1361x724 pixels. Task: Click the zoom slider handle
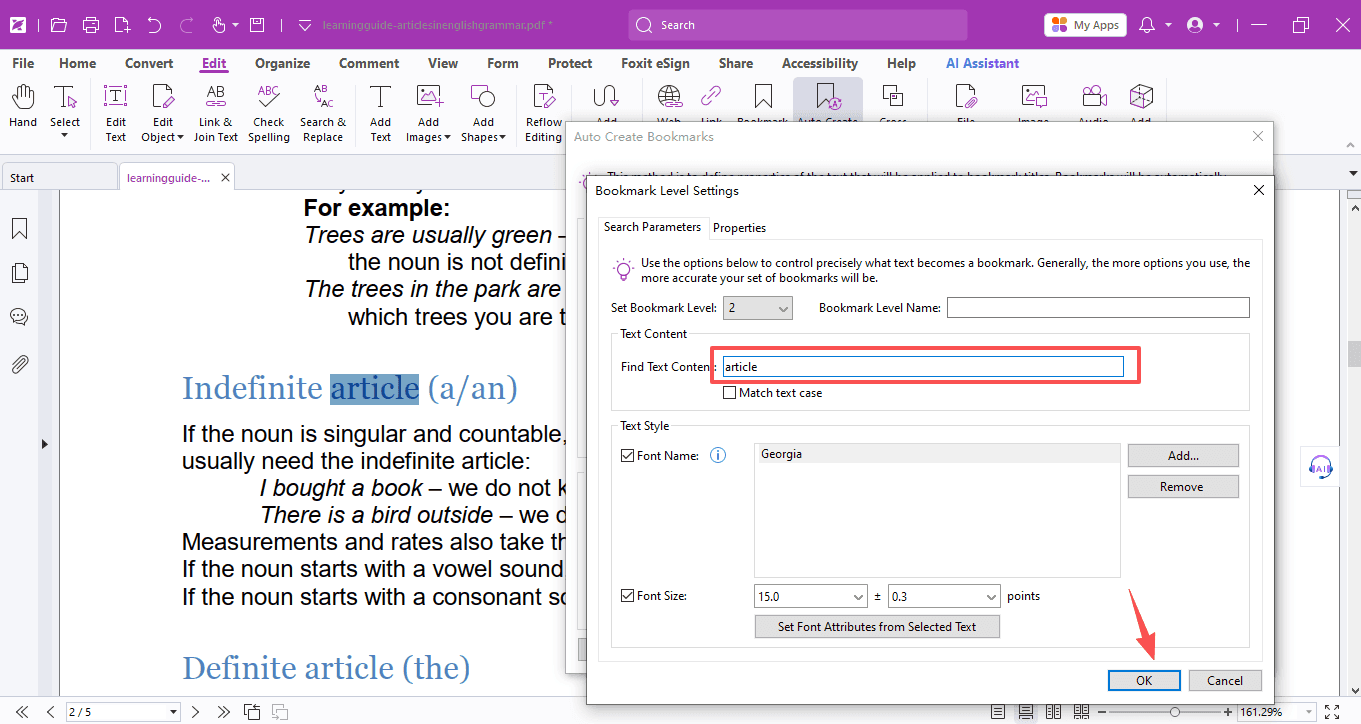point(1176,712)
